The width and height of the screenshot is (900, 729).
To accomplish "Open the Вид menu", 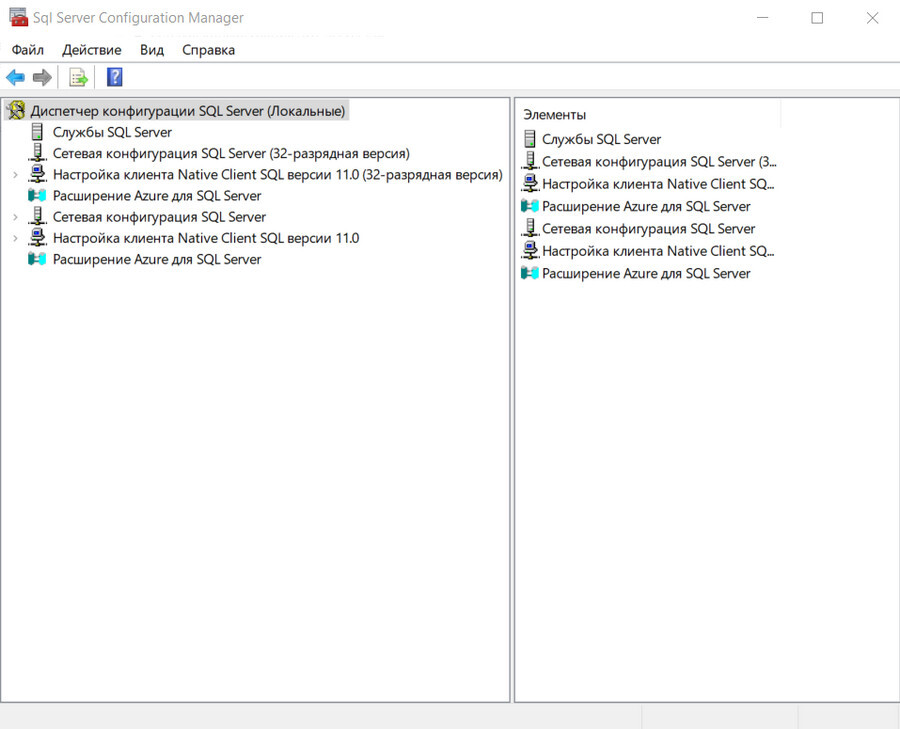I will (152, 50).
